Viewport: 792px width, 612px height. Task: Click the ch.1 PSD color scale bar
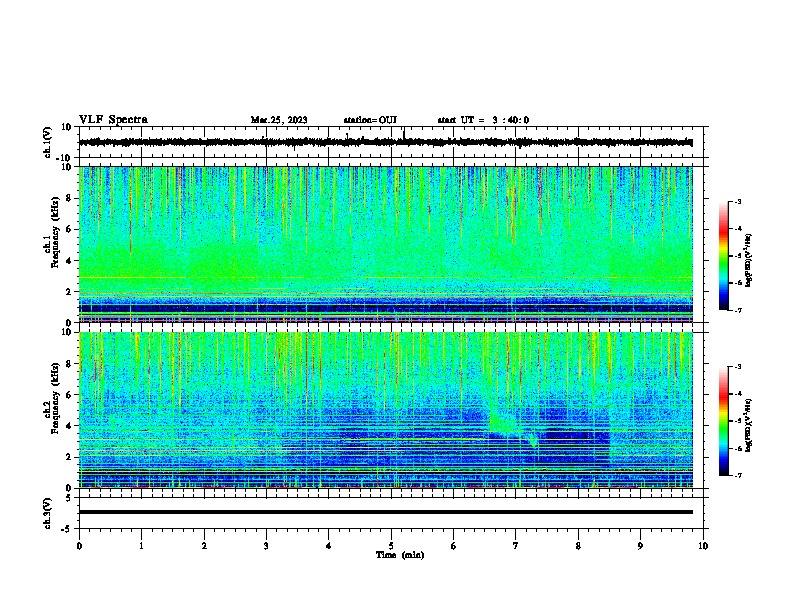[724, 256]
